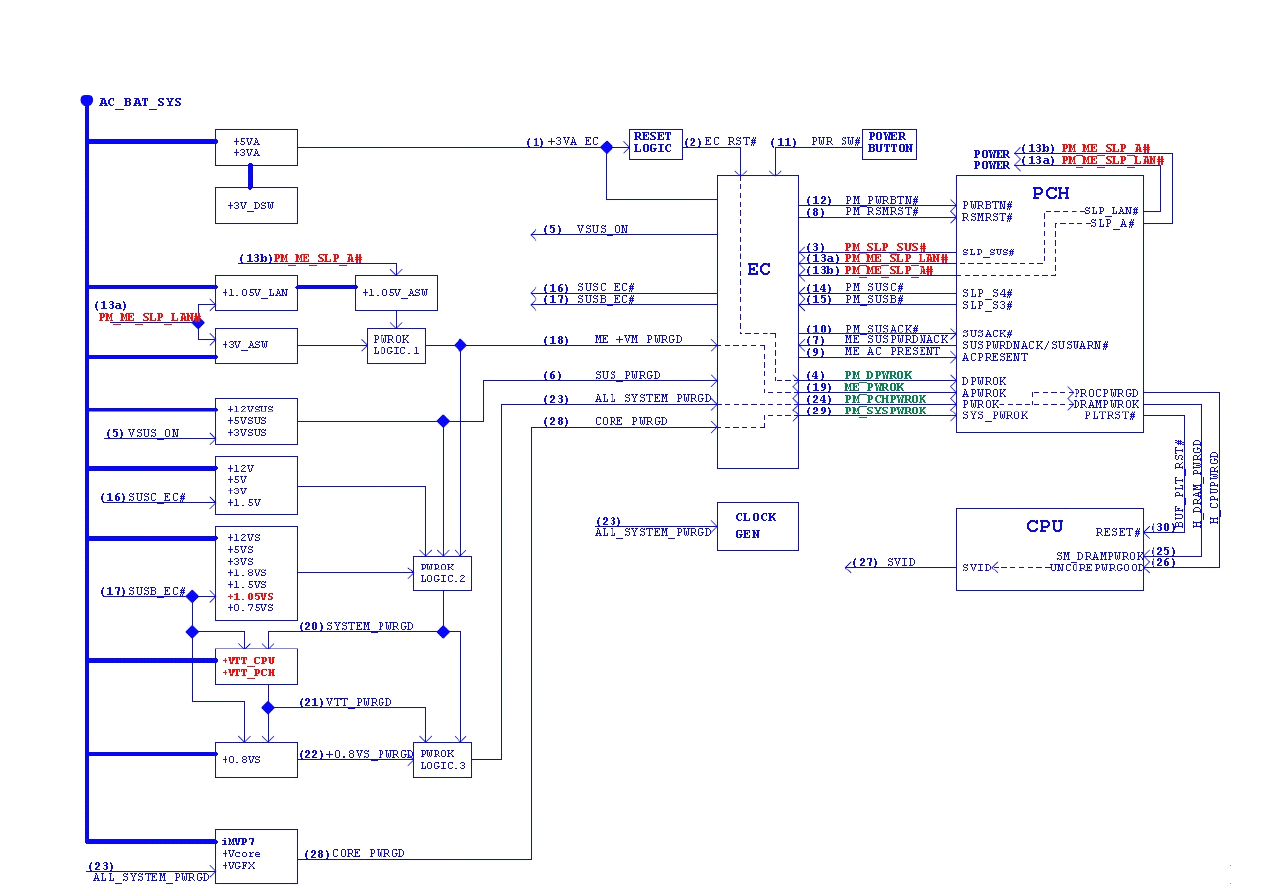Click the +VTT_CPU / +VTT_PCH block
This screenshot has height=893, width=1263.
tap(256, 667)
